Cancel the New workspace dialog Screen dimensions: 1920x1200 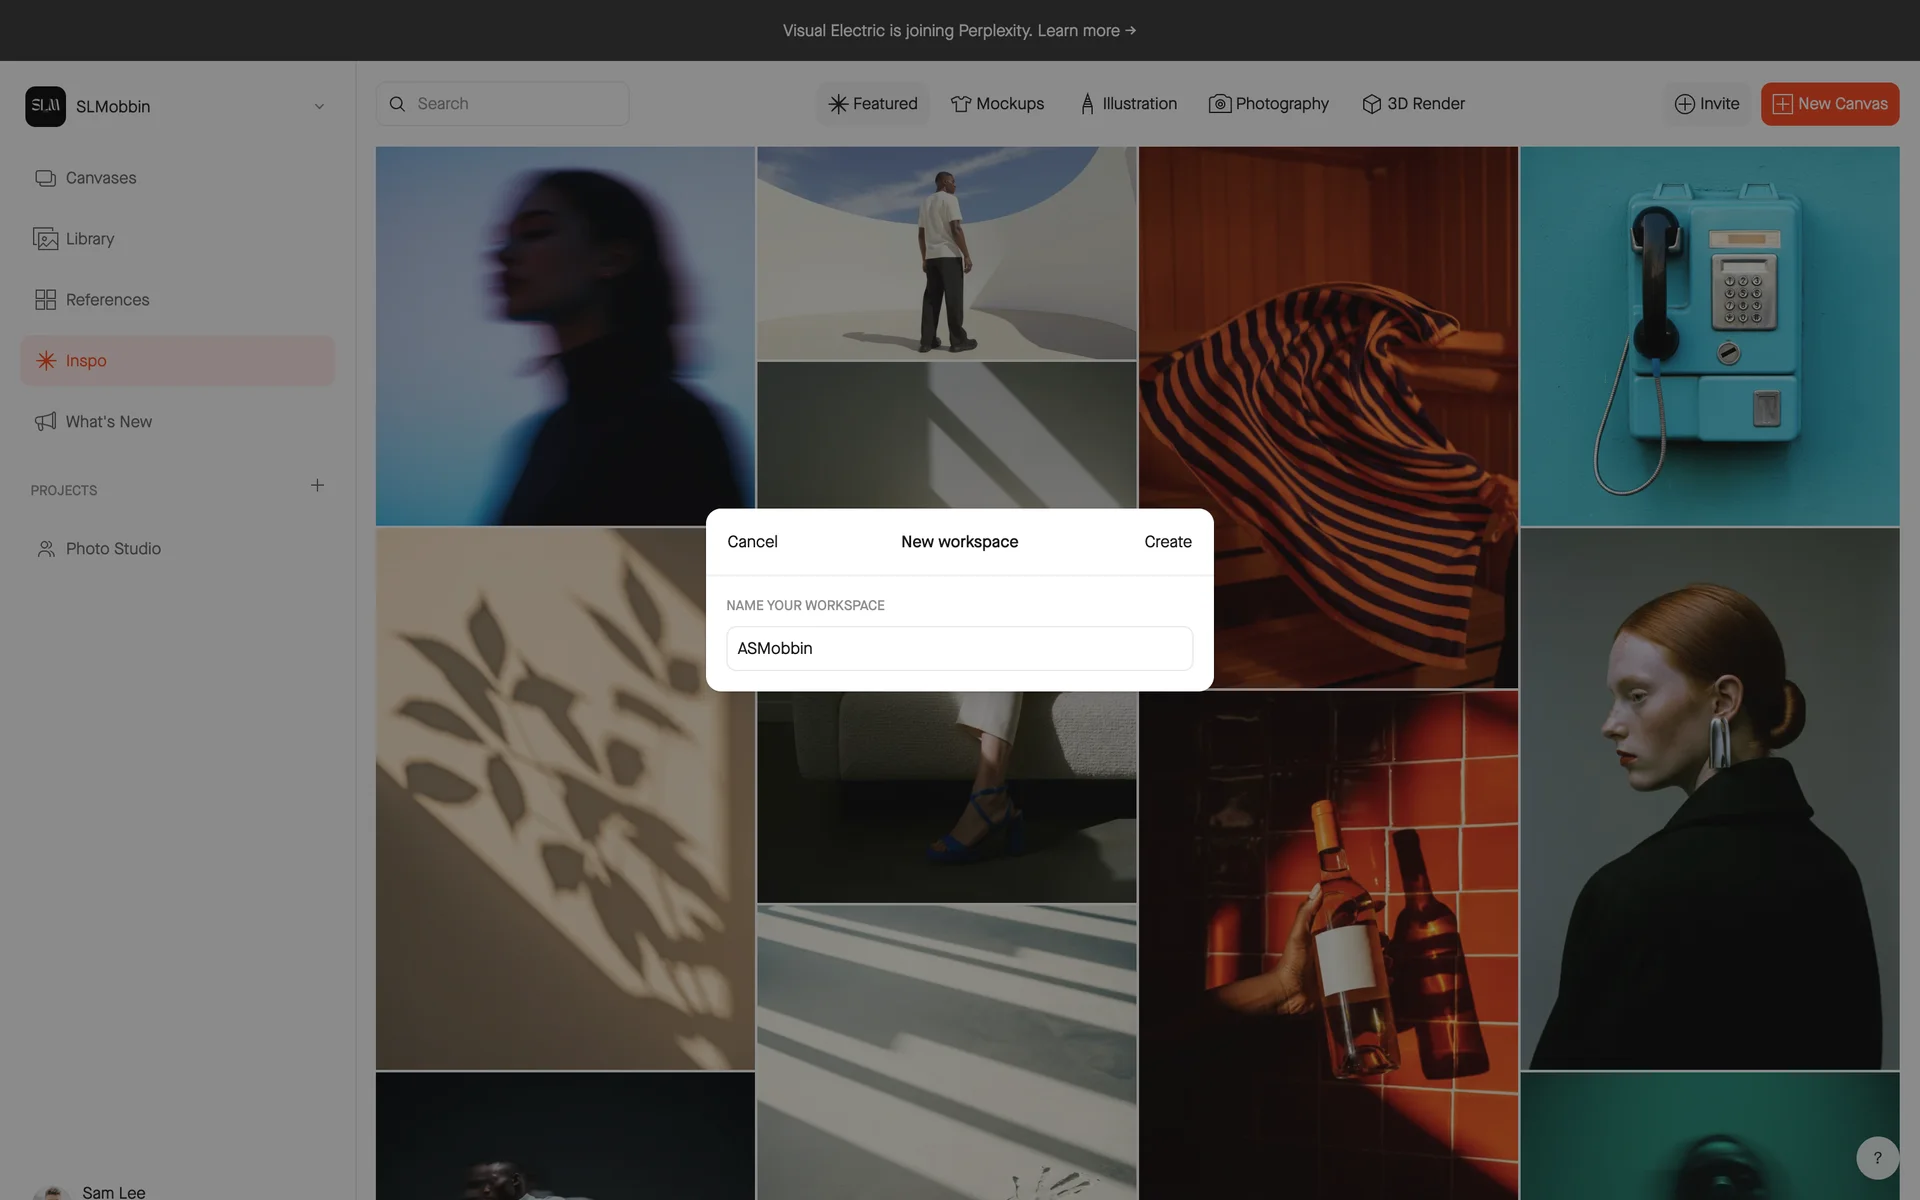click(x=752, y=542)
